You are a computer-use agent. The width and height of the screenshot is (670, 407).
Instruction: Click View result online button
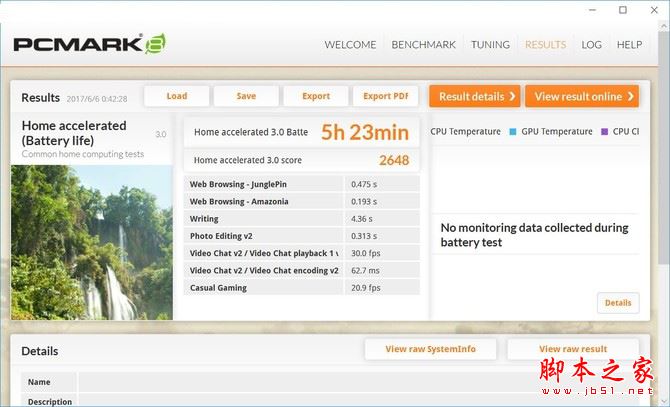click(582, 96)
